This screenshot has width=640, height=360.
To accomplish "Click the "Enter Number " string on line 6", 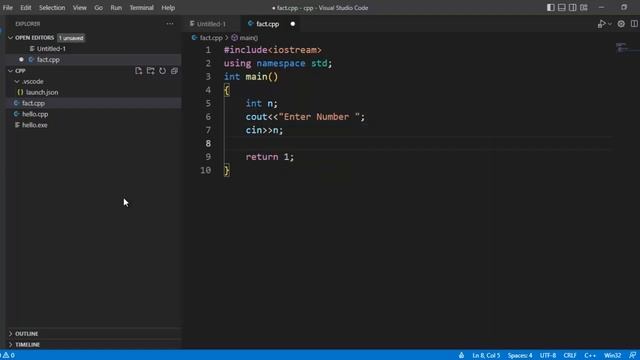I will (x=319, y=117).
